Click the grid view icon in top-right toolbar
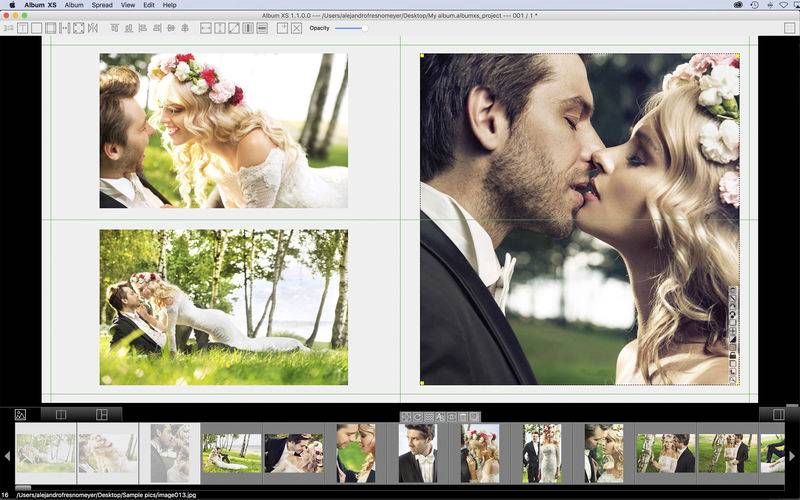The image size is (800, 500). (x=790, y=28)
